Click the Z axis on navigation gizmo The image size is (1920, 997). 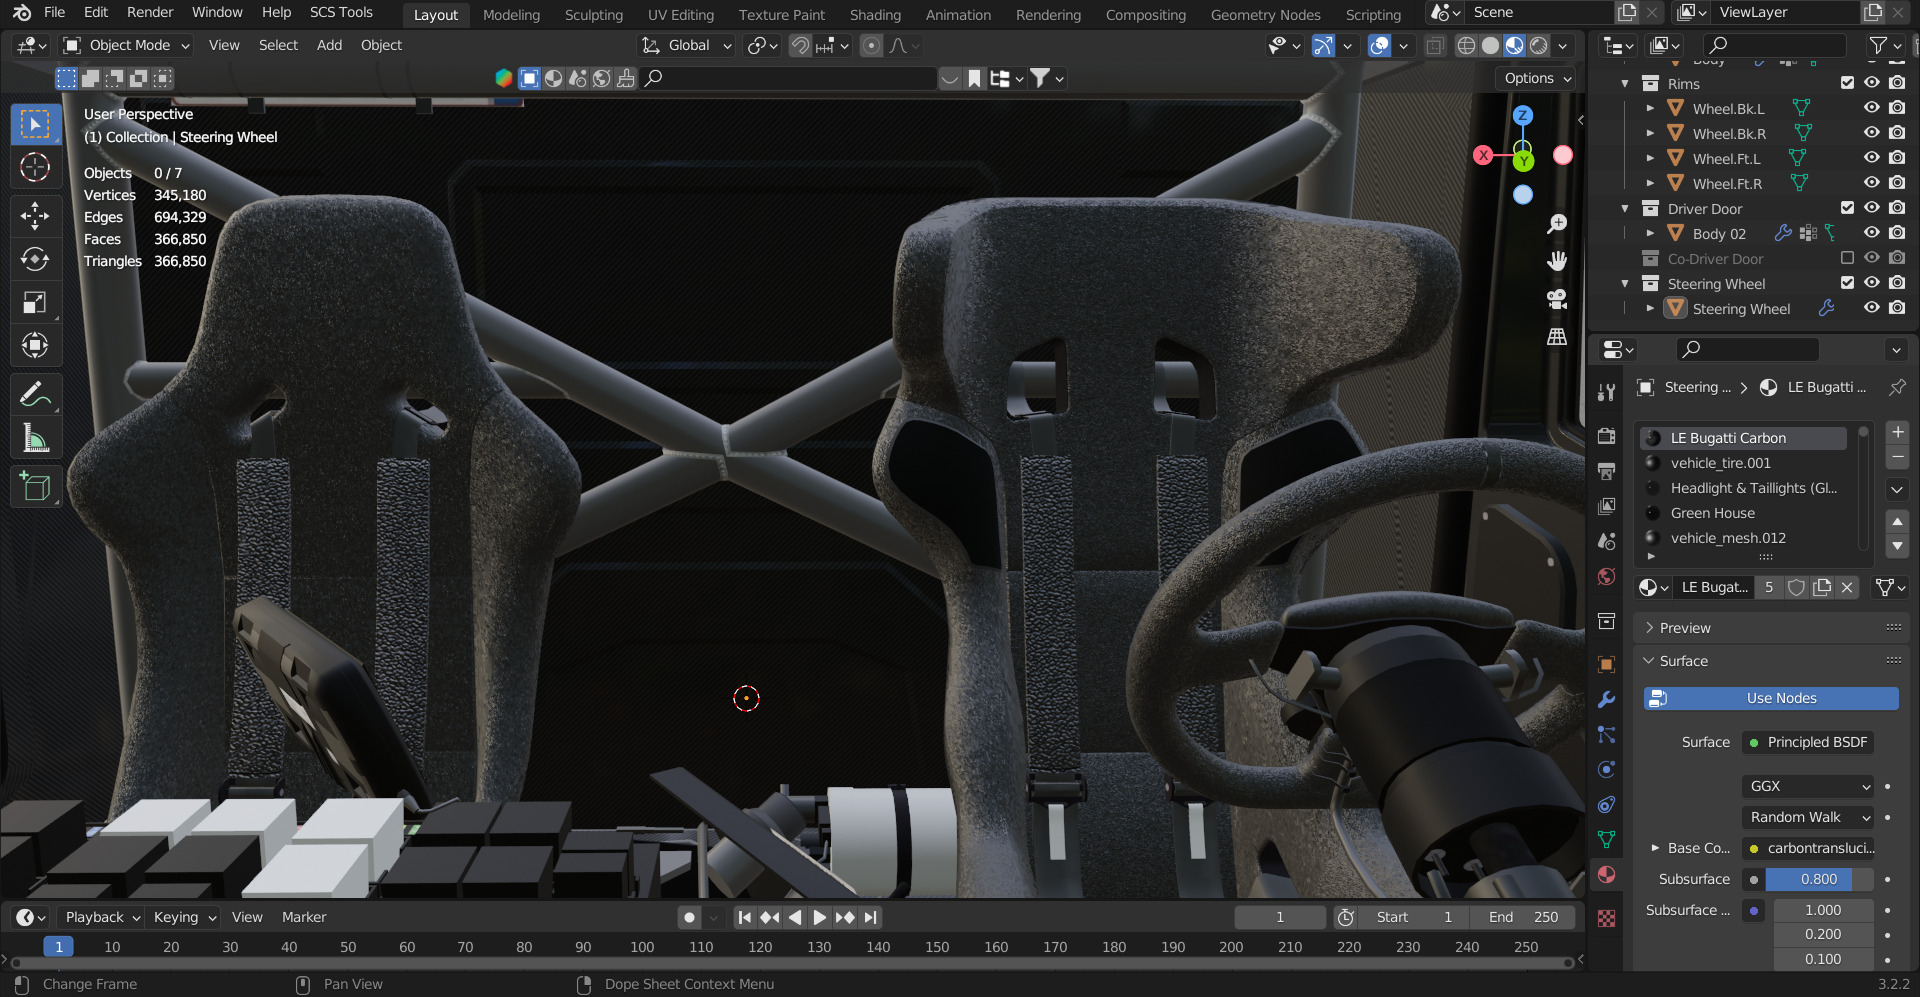tap(1522, 116)
